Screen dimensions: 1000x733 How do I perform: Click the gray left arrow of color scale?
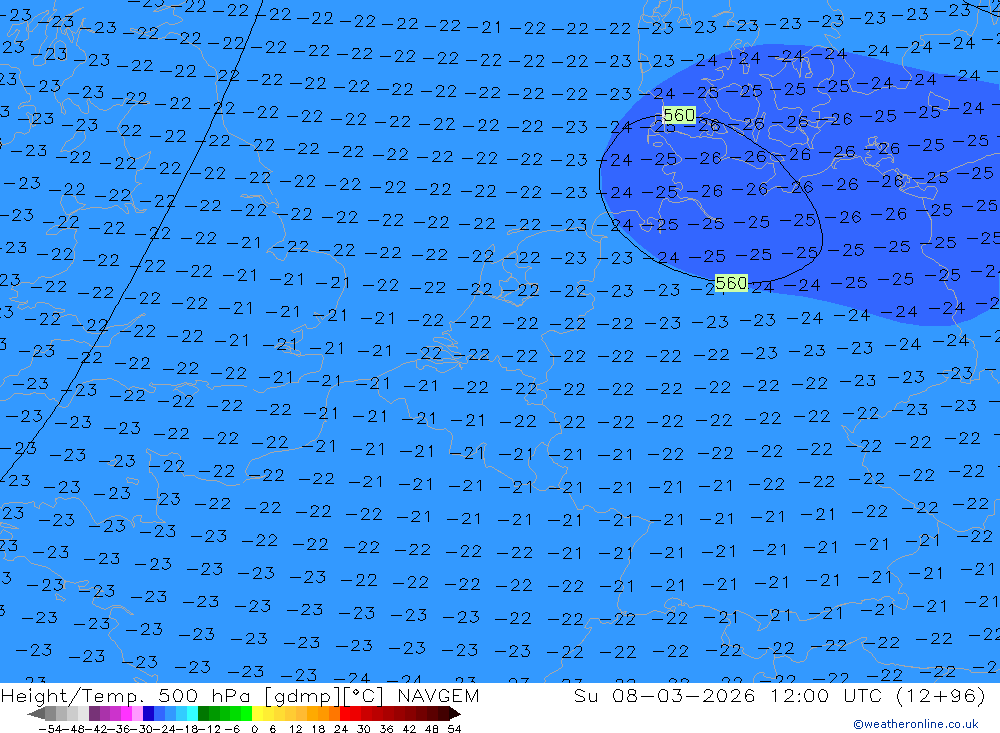pos(36,714)
